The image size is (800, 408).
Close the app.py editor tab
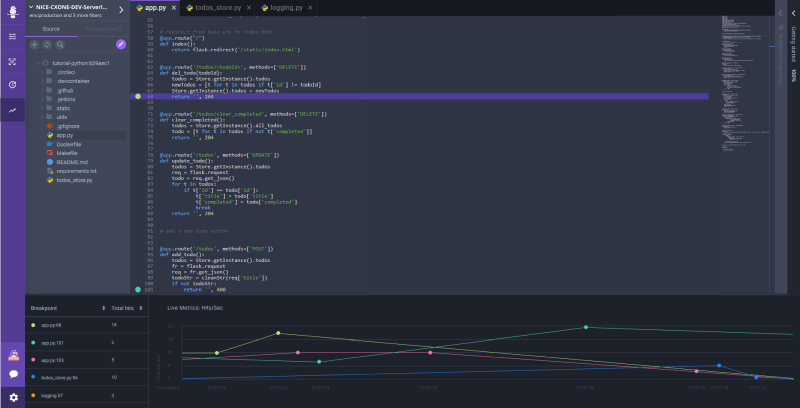(x=174, y=8)
